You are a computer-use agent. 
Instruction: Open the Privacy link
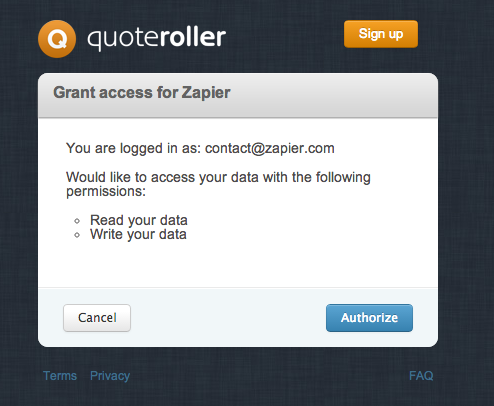point(110,376)
